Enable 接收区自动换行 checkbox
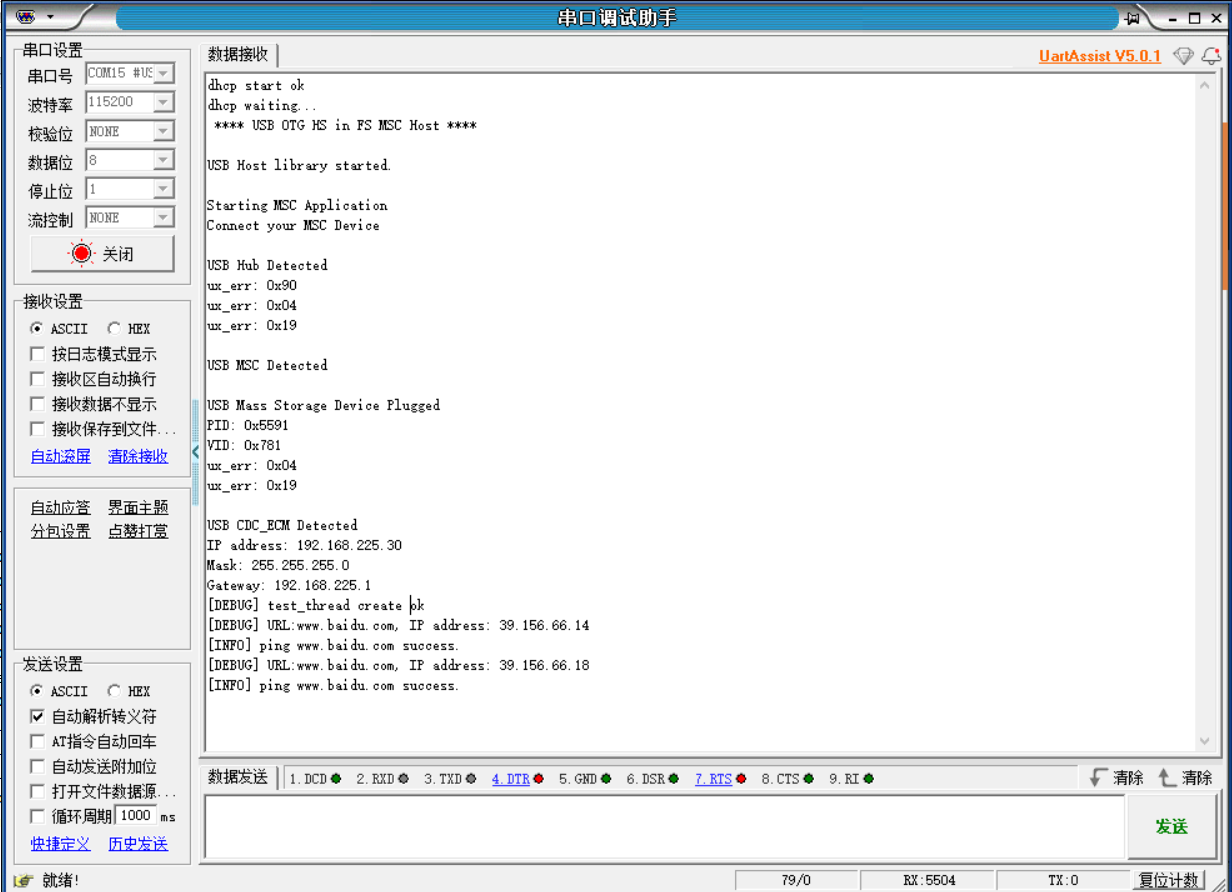The height and width of the screenshot is (892, 1232). (37, 379)
